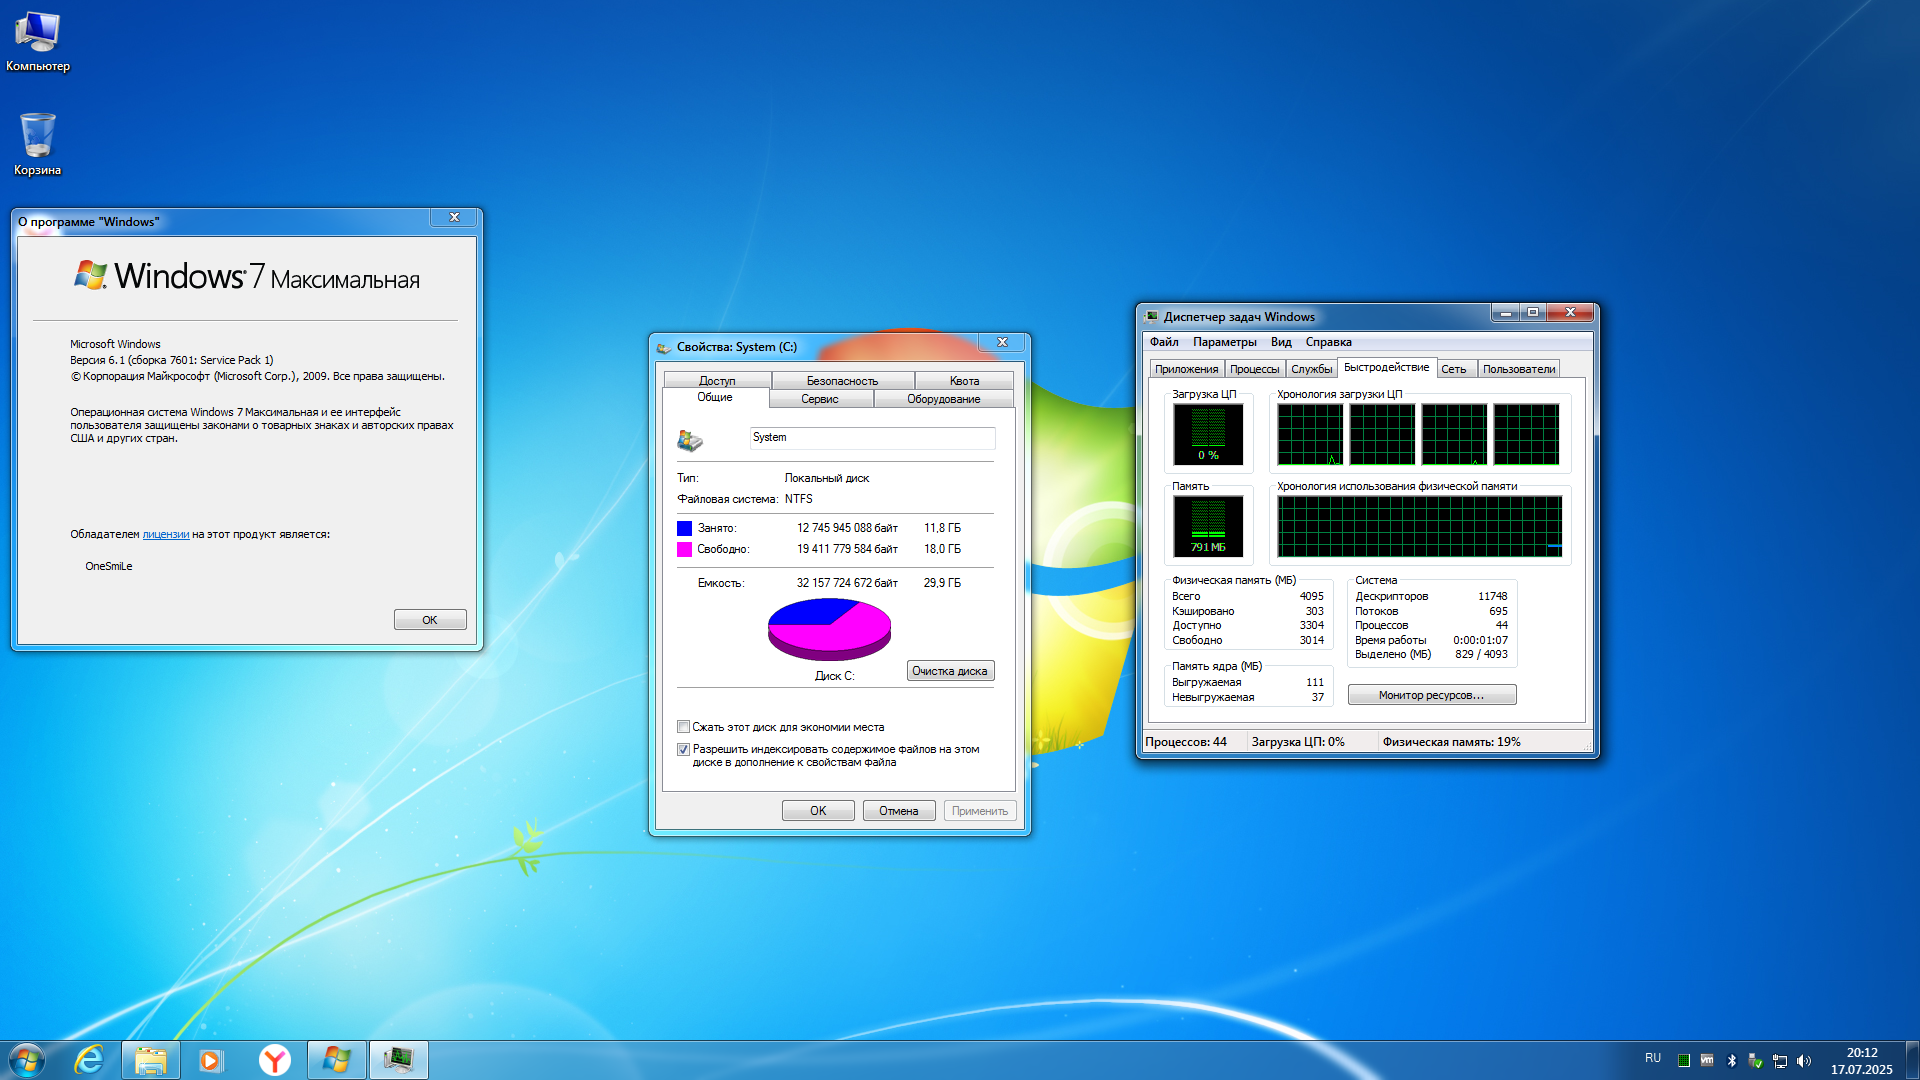Open the Доступ tab in disk properties

click(717, 381)
